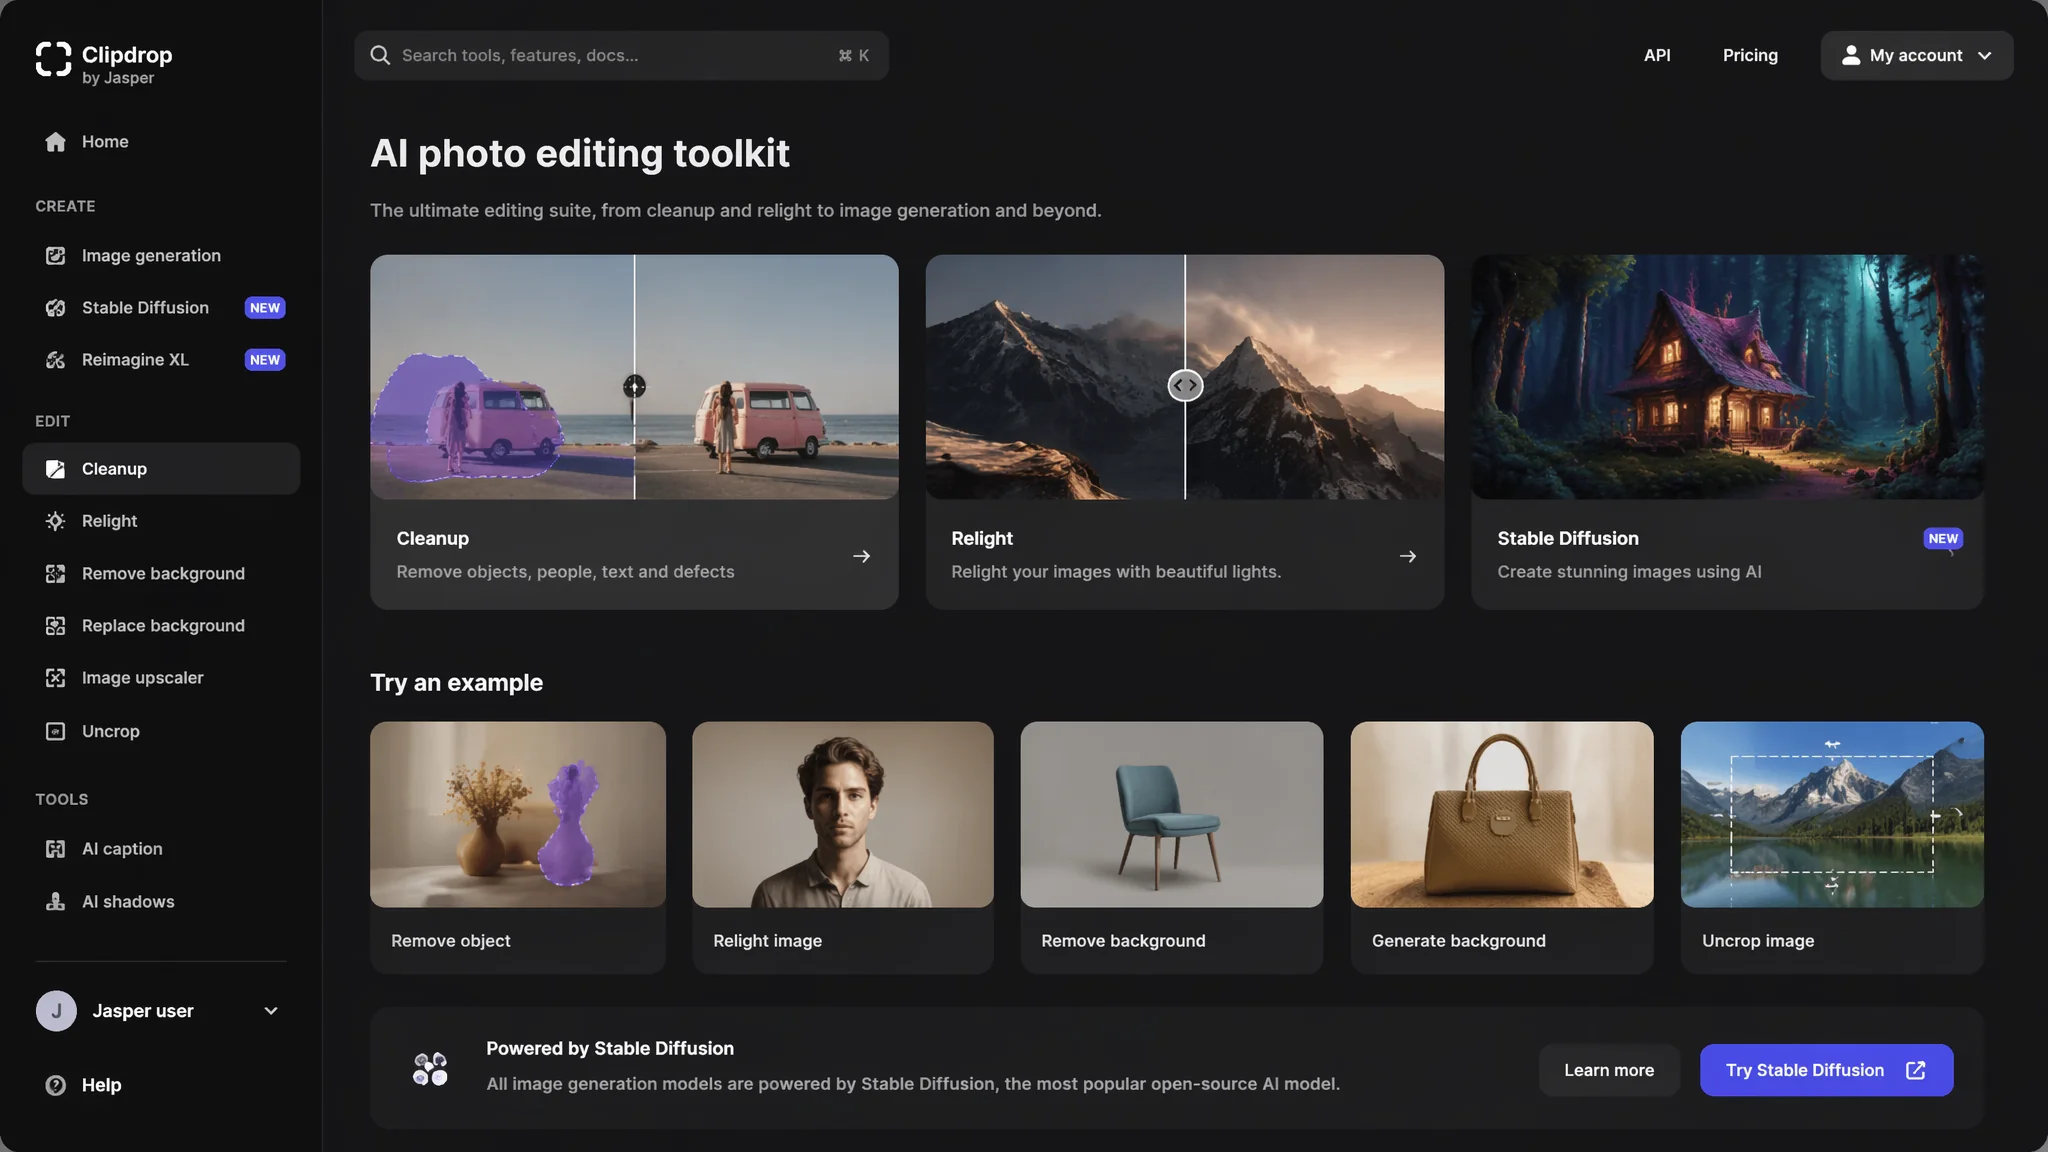Click the Image generation sidebar icon
2048x1152 pixels.
[x=56, y=256]
